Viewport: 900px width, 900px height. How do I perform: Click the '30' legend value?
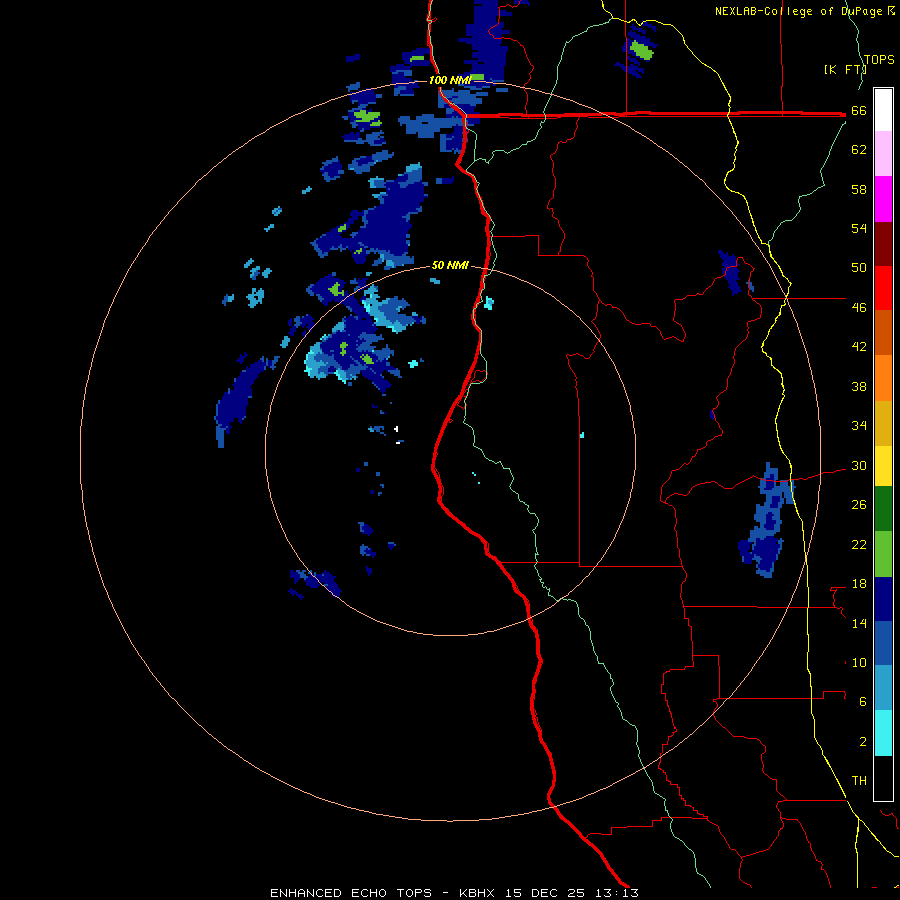(859, 465)
